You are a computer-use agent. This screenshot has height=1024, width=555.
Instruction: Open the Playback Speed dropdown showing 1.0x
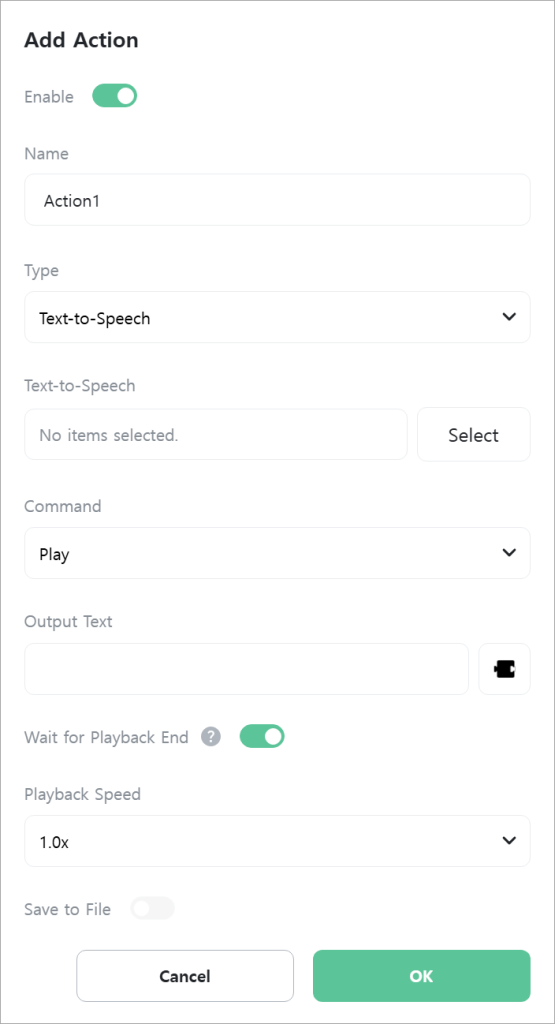(277, 841)
